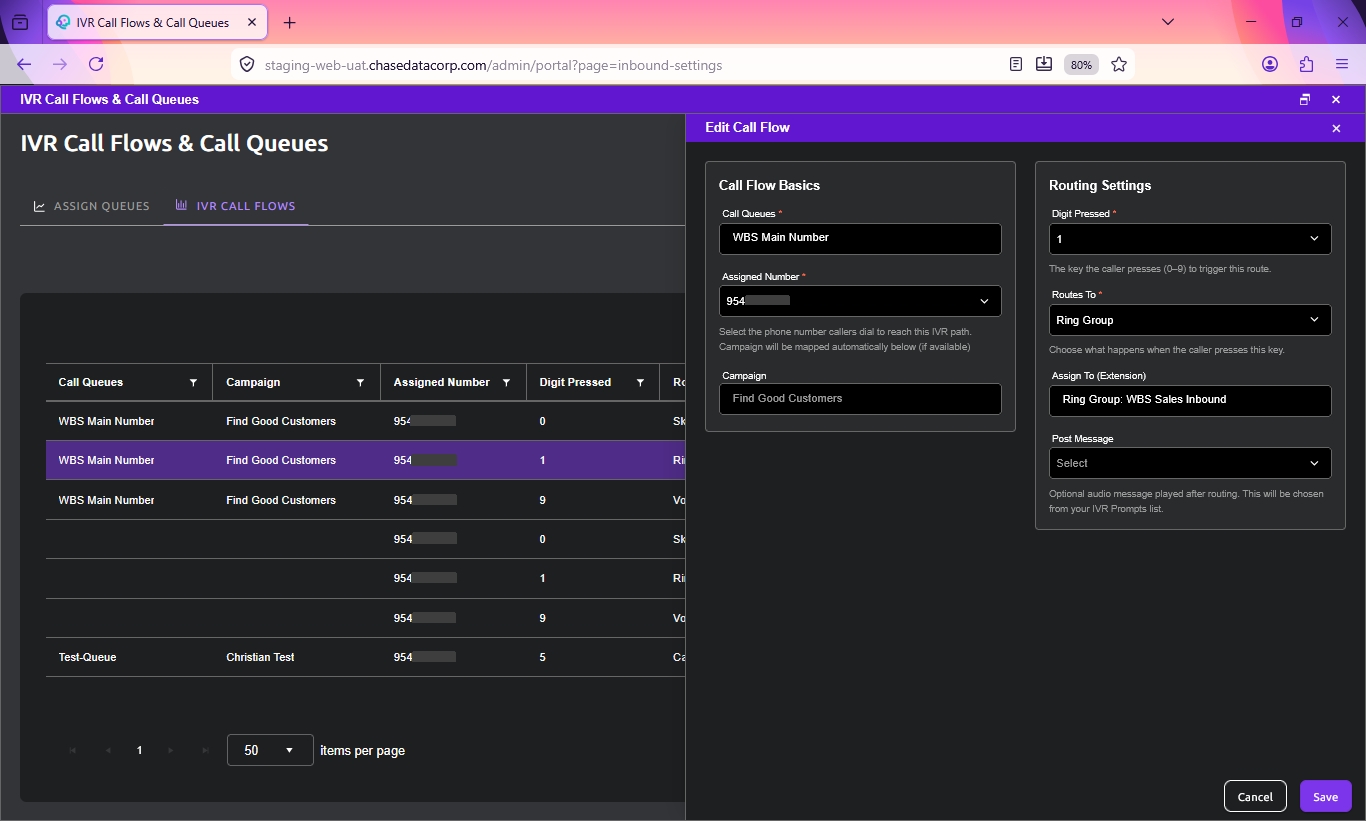Image resolution: width=1366 pixels, height=821 pixels.
Task: Go to previous page of results
Action: 107,750
